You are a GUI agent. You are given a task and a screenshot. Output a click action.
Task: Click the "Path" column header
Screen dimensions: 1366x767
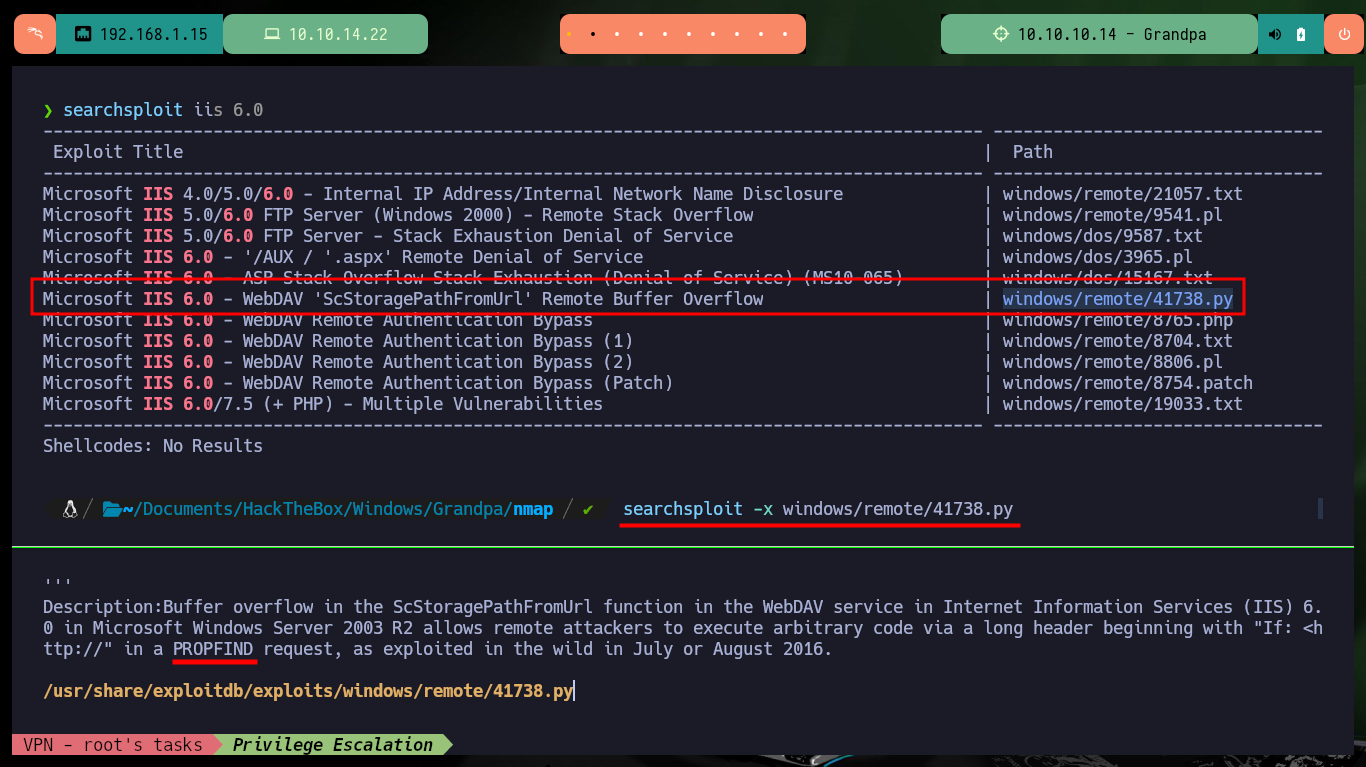coord(1033,152)
